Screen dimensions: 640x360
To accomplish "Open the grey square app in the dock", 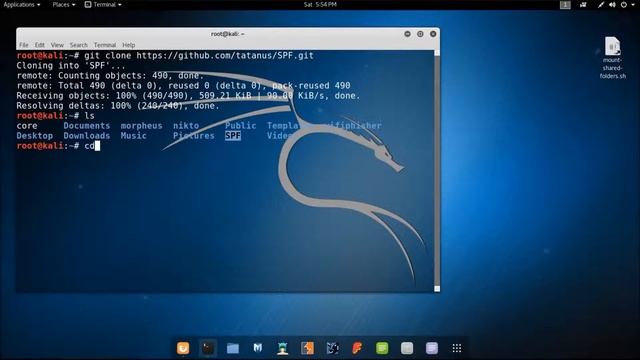I will click(407, 348).
